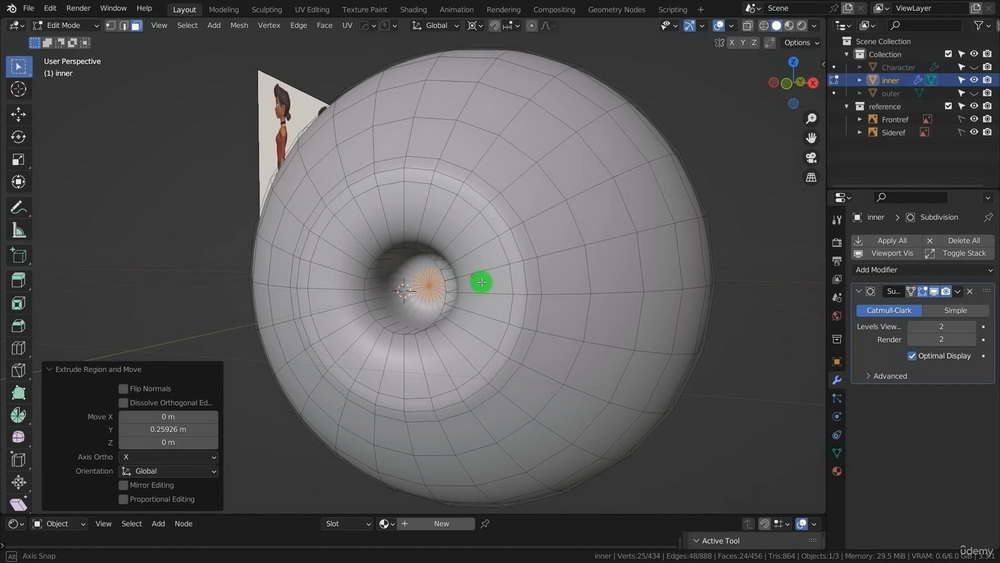Activate the Scale tool
Viewport: 1000px width, 563px height.
pyautogui.click(x=18, y=159)
